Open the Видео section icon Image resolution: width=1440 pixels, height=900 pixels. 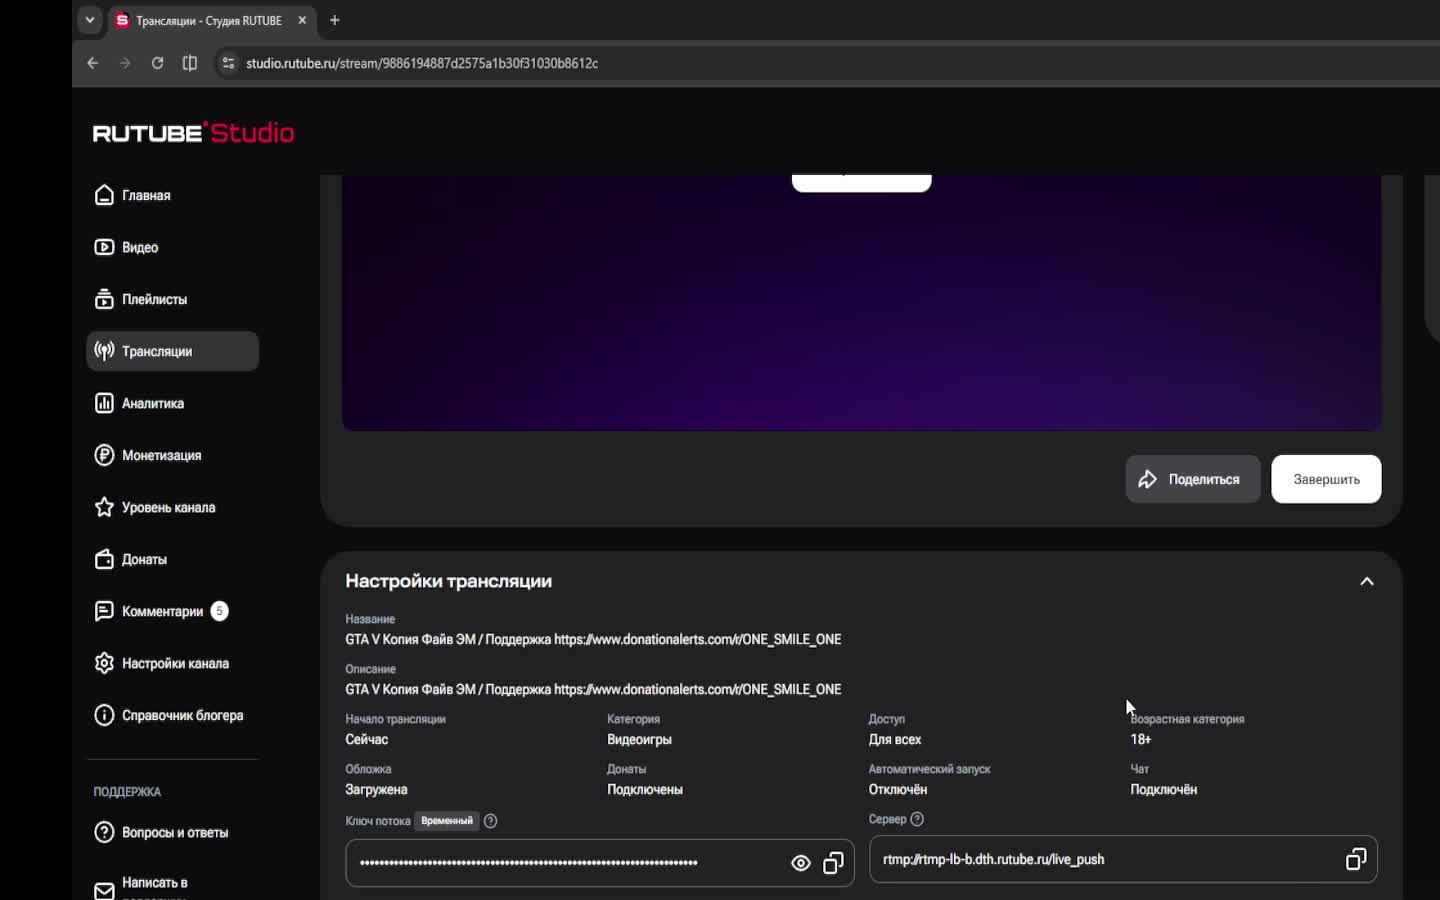(x=104, y=247)
